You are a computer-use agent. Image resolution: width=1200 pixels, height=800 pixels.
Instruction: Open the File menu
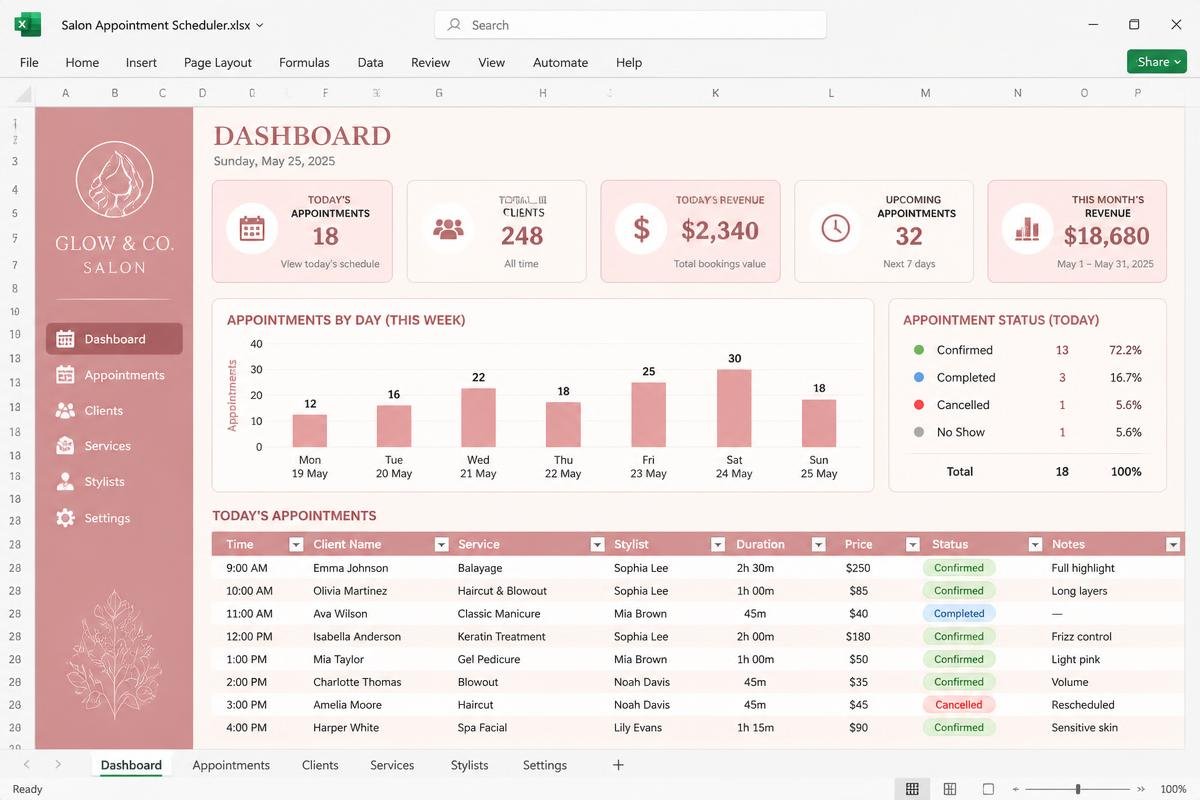point(29,62)
